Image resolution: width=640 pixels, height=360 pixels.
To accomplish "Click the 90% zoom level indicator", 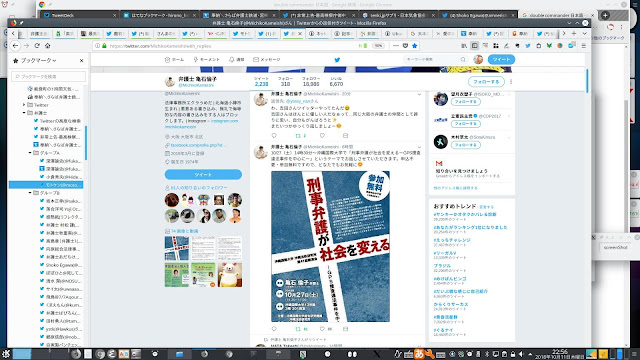I will (378, 46).
